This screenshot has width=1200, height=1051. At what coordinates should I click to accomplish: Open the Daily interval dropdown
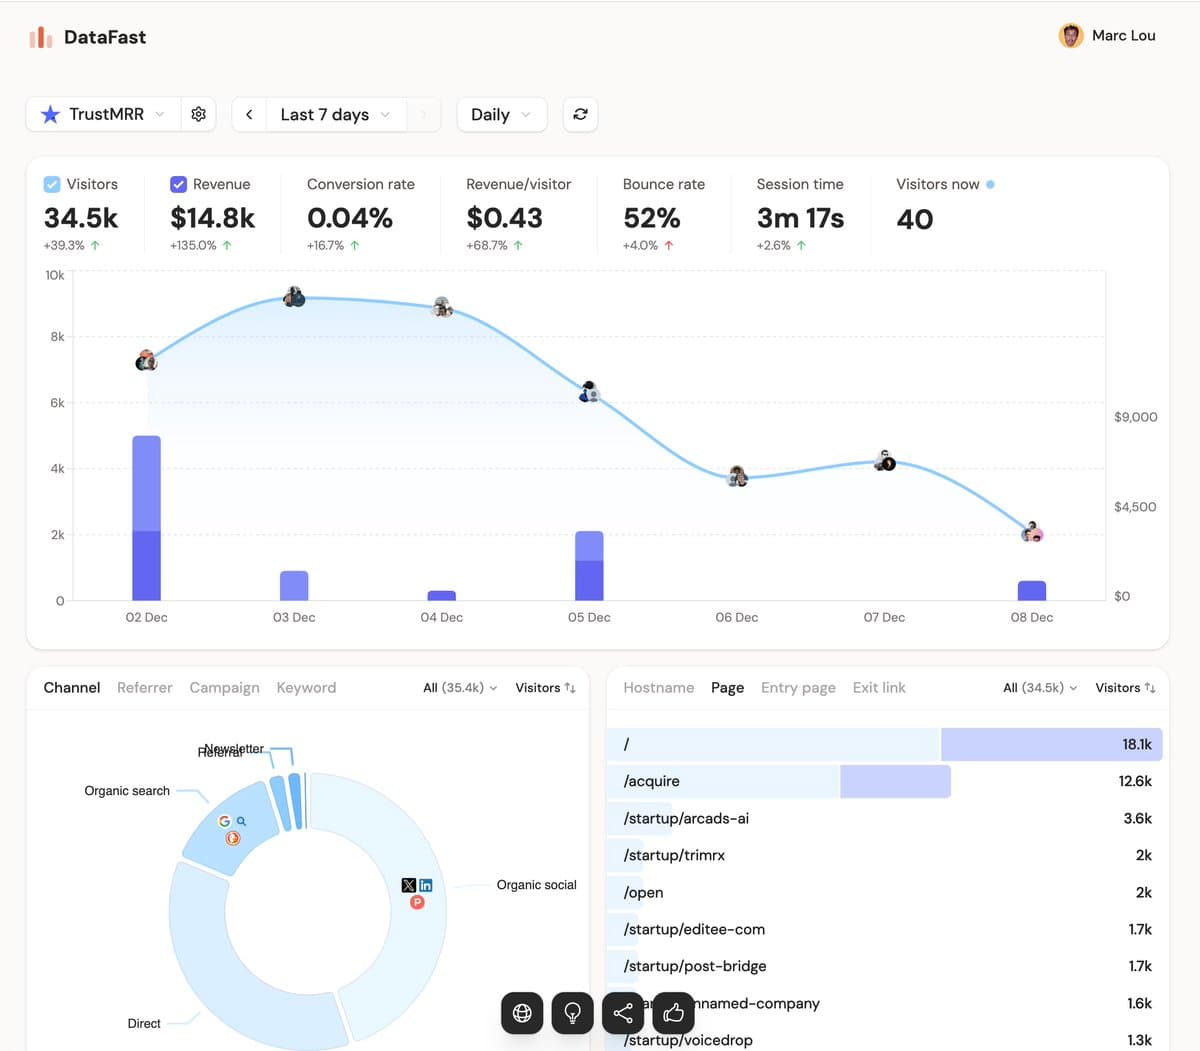coord(501,114)
